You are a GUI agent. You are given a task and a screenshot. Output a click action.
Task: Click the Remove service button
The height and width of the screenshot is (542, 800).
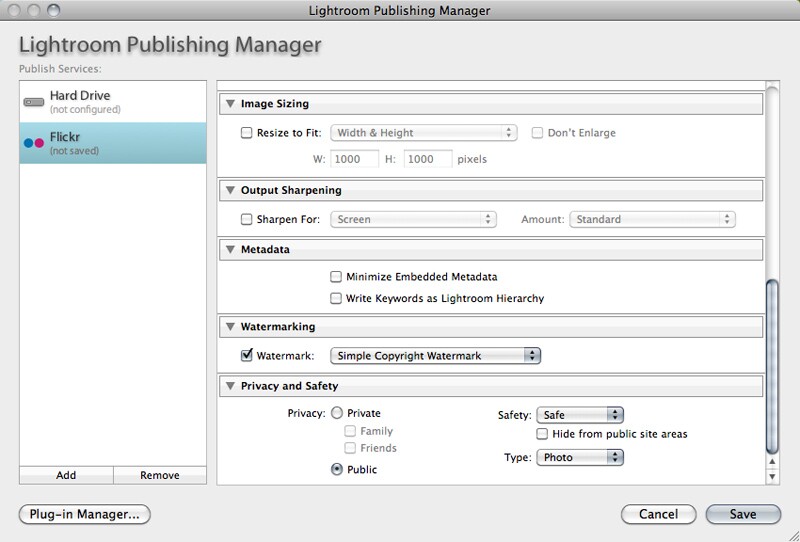tap(160, 475)
